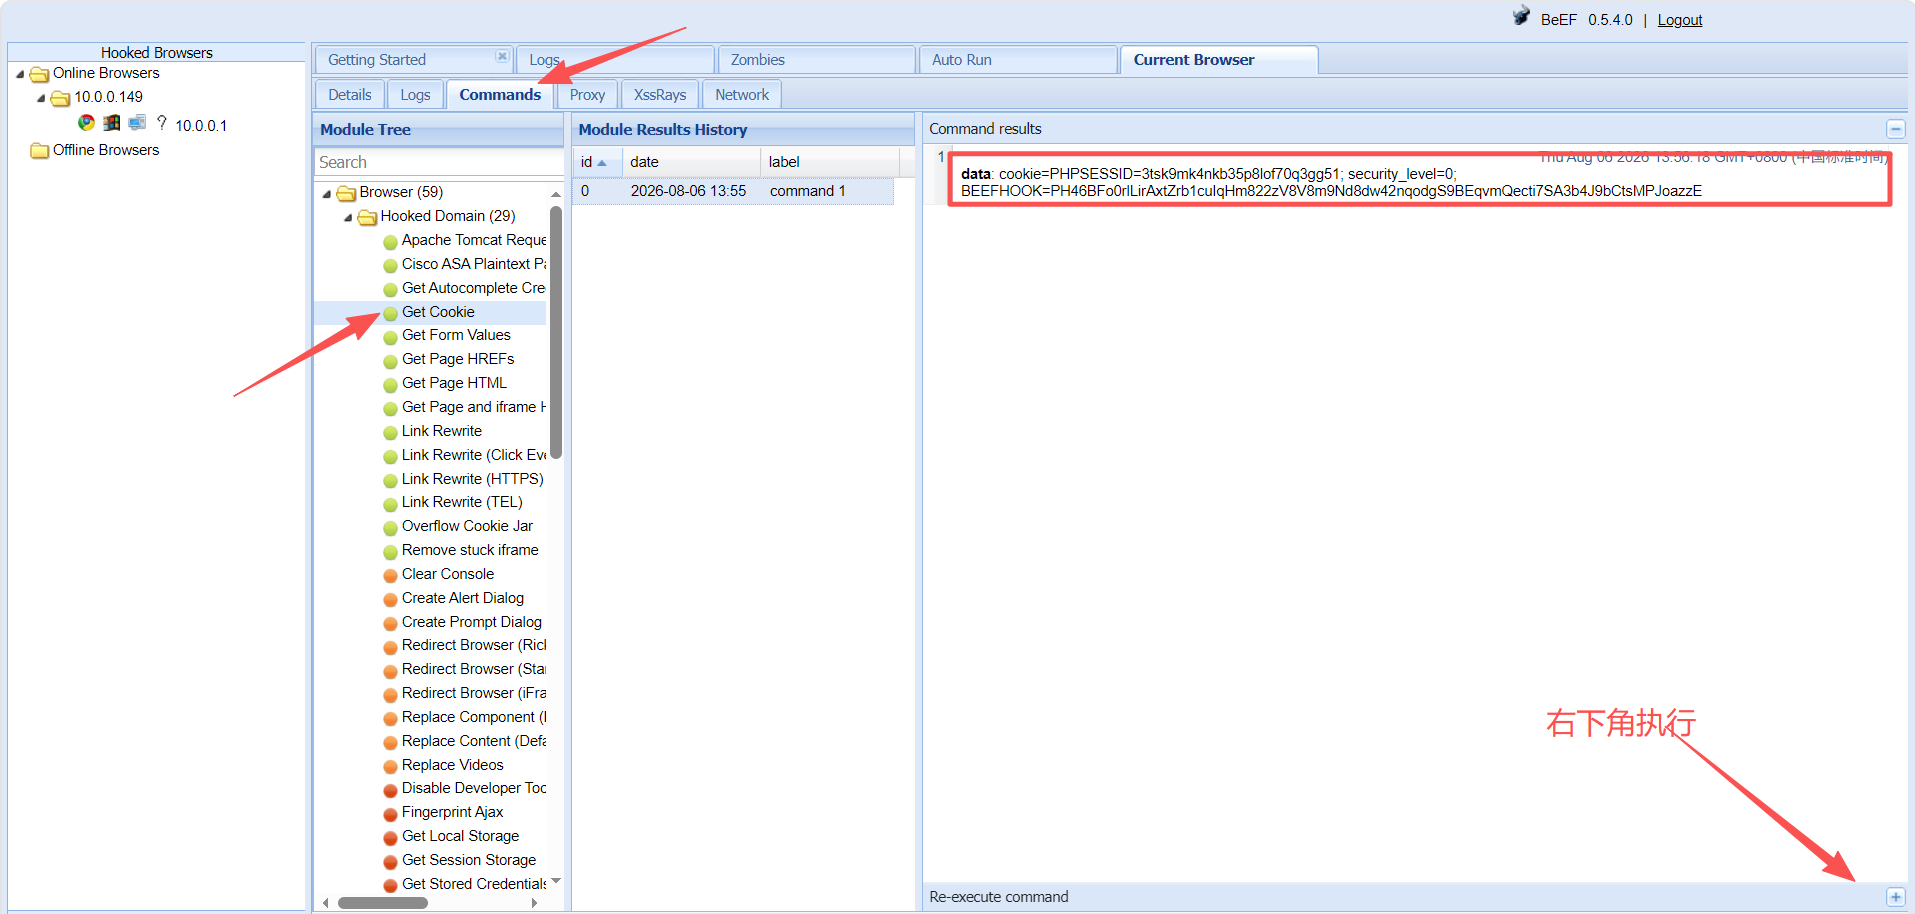Click the question mark icon beside 10.0.0.1
The width and height of the screenshot is (1915, 914).
point(162,123)
